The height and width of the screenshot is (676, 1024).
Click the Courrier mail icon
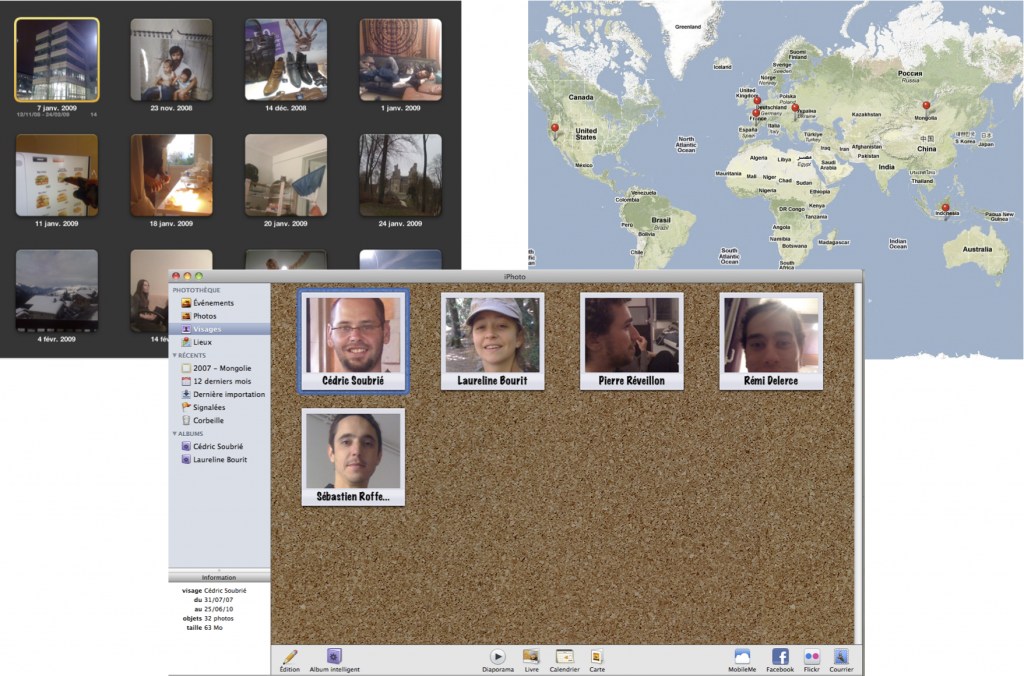click(841, 660)
